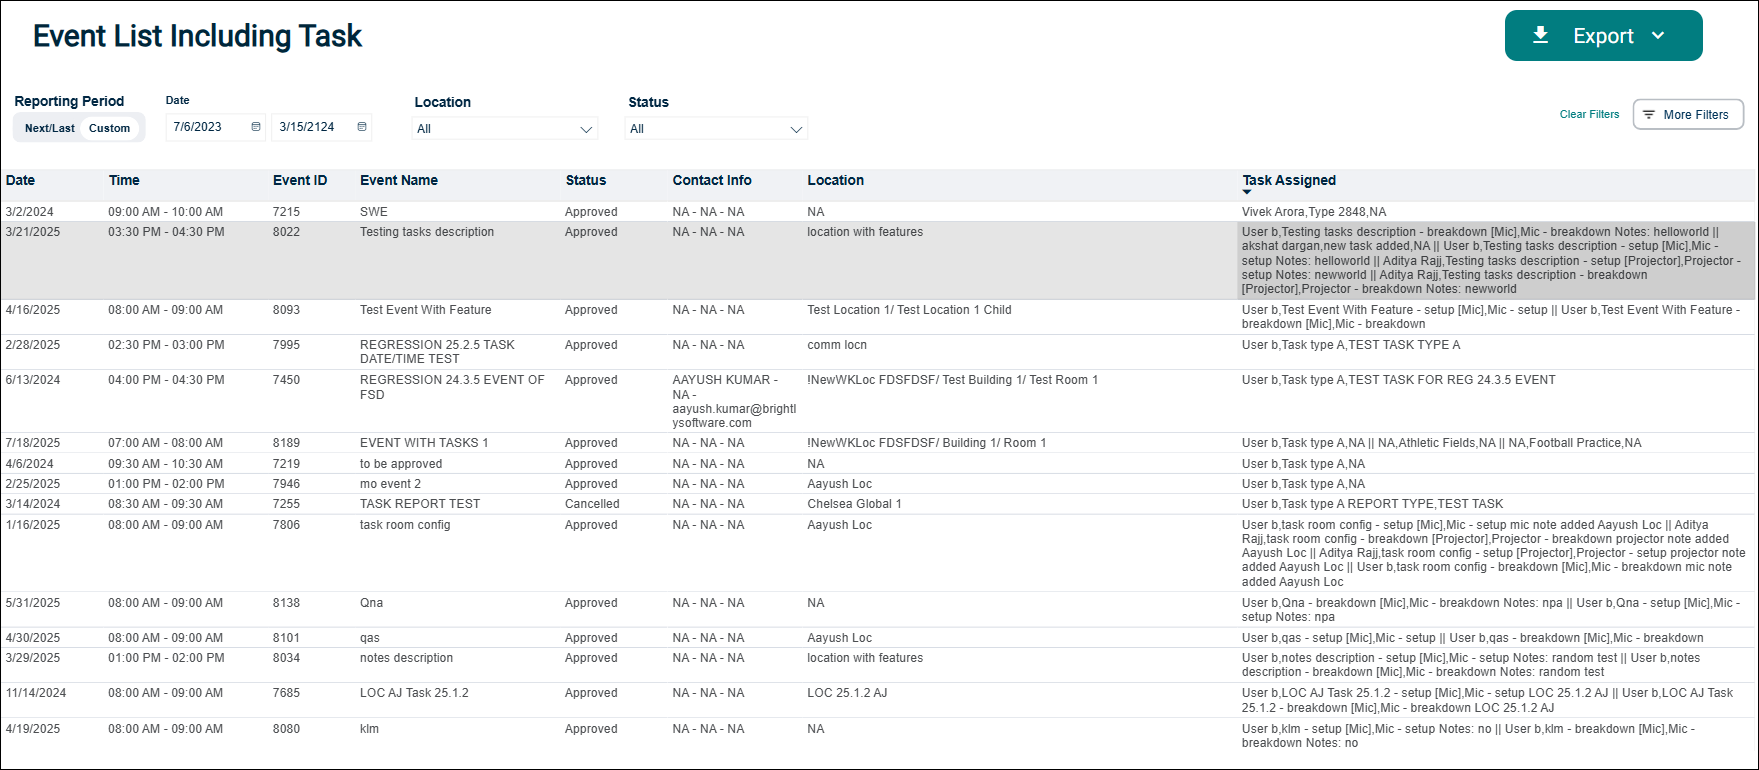1759x770 pixels.
Task: Click REGRESSION 25.2.5 TASK DATE/TIME TEST
Action: coord(437,352)
